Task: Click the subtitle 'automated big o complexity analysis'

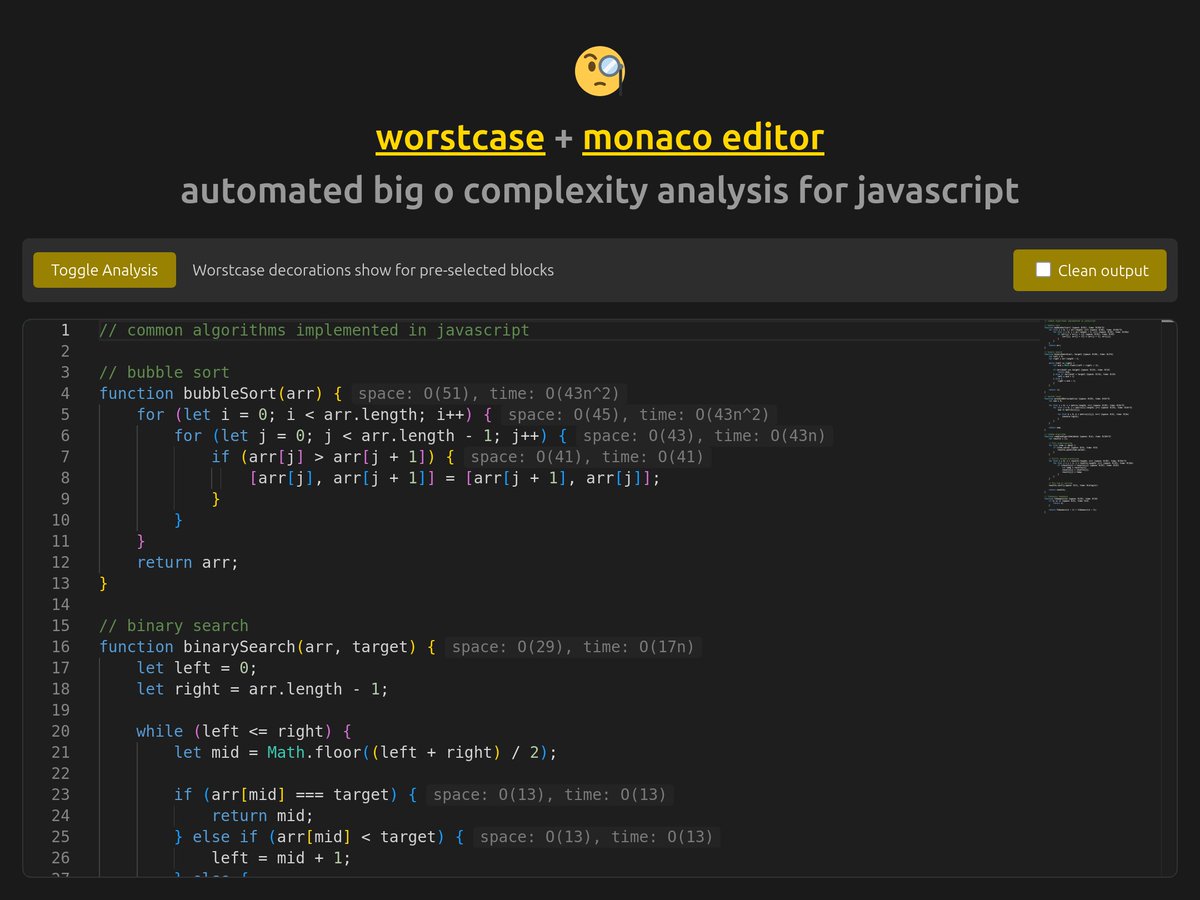Action: click(x=600, y=189)
